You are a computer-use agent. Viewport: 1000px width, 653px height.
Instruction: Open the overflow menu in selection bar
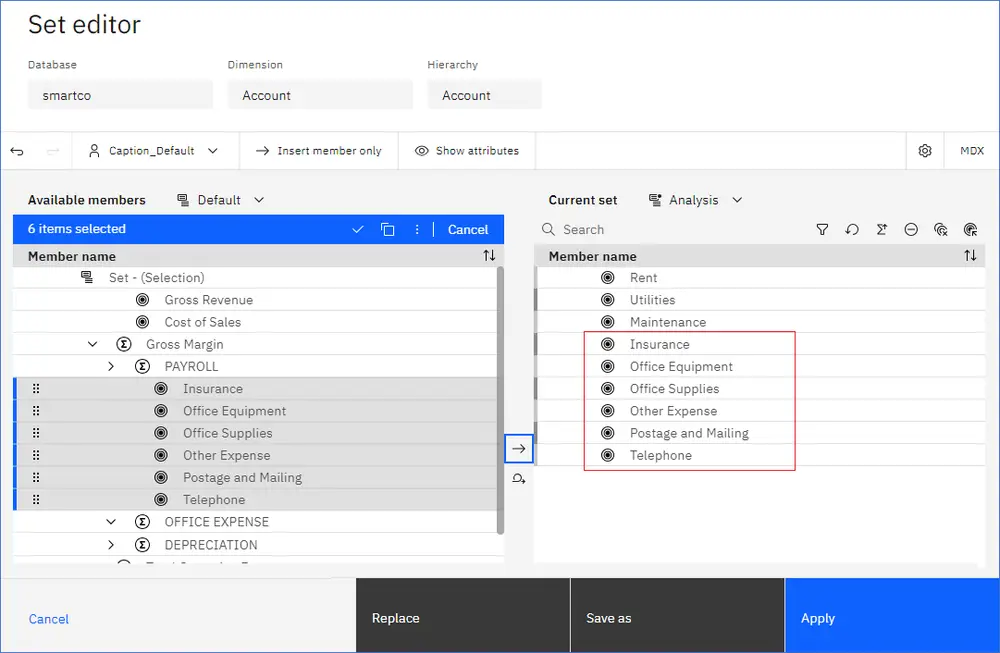coord(417,230)
